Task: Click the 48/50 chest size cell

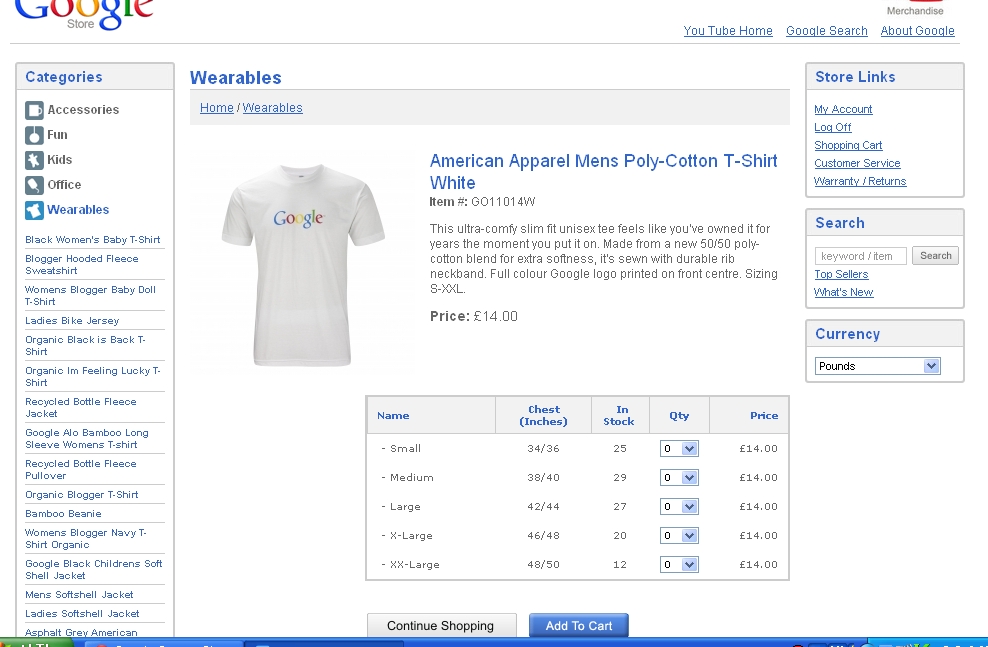Action: [543, 564]
